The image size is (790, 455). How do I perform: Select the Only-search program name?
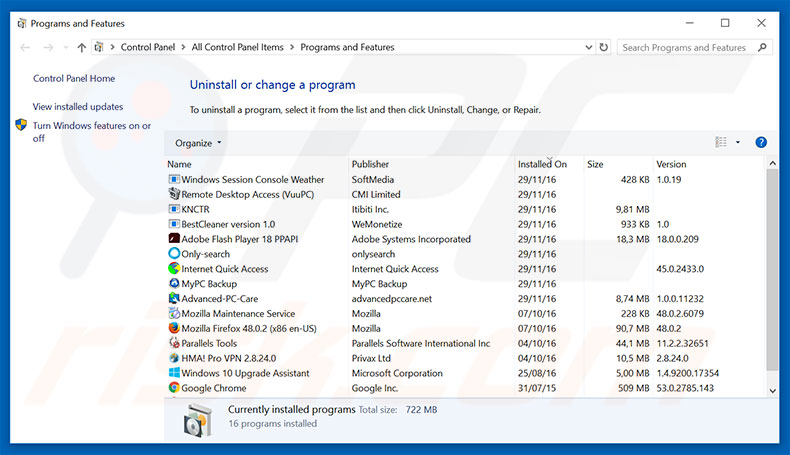(x=206, y=254)
